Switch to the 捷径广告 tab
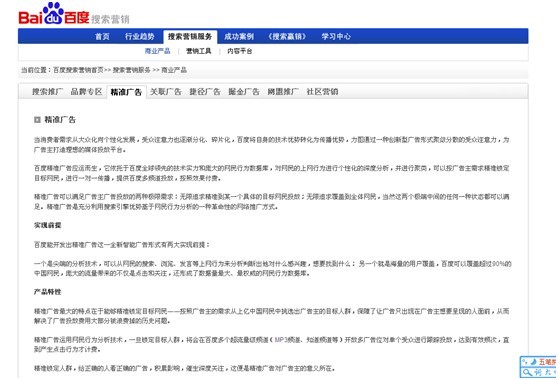The image size is (558, 380). (205, 92)
